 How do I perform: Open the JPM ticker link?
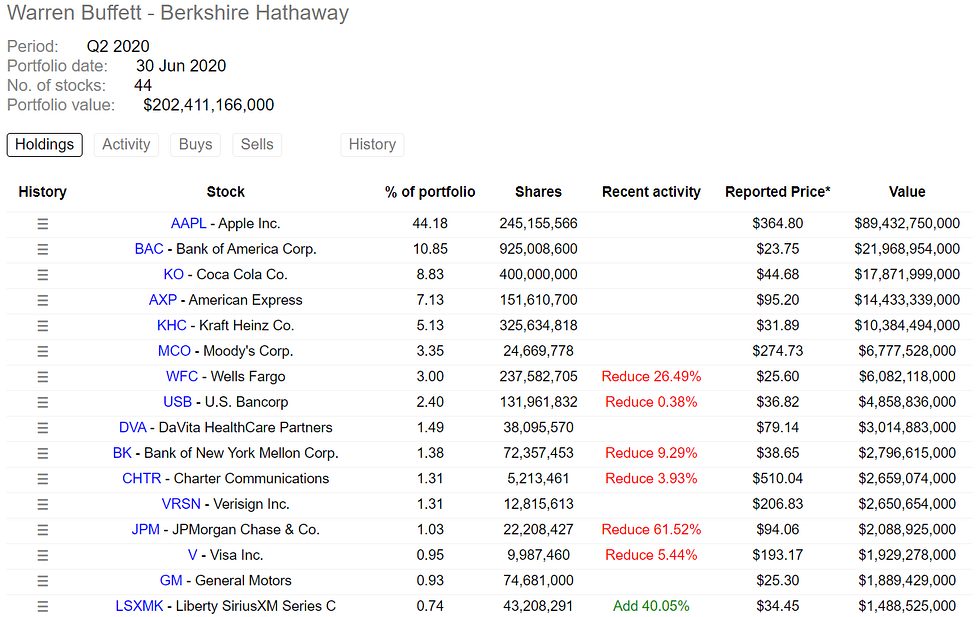coord(146,530)
